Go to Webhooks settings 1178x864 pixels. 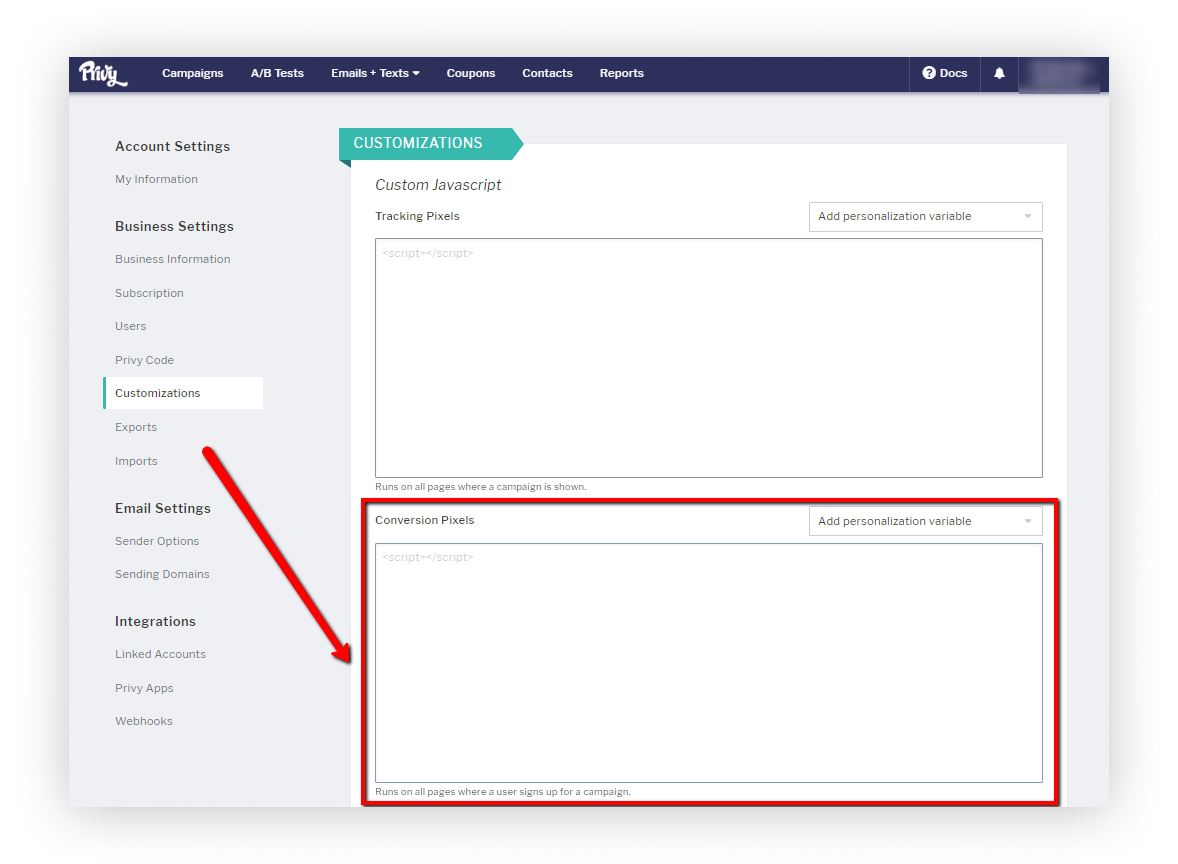[x=143, y=721]
